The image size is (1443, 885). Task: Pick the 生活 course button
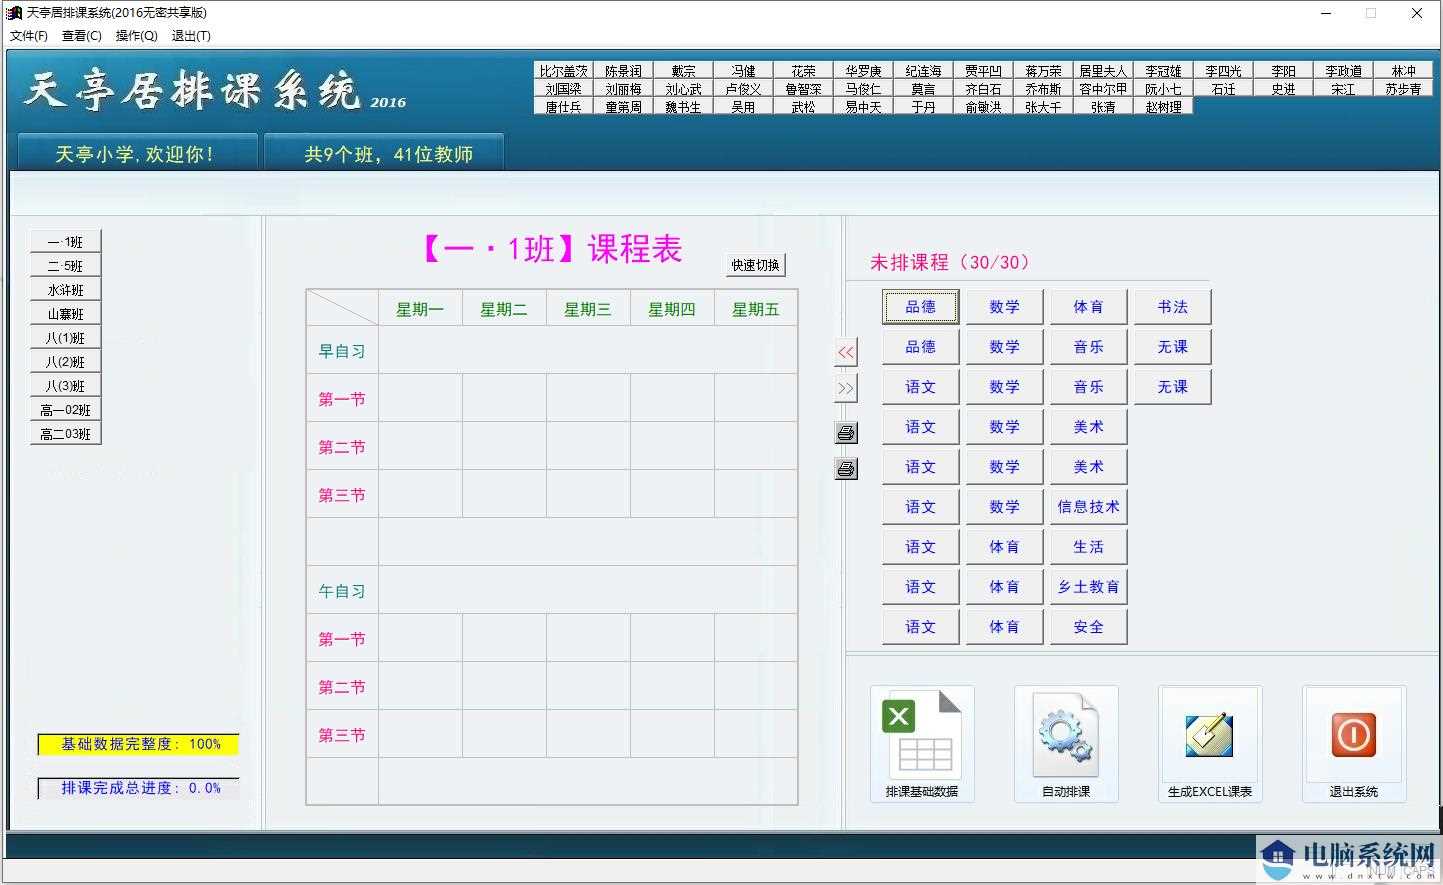point(1088,547)
